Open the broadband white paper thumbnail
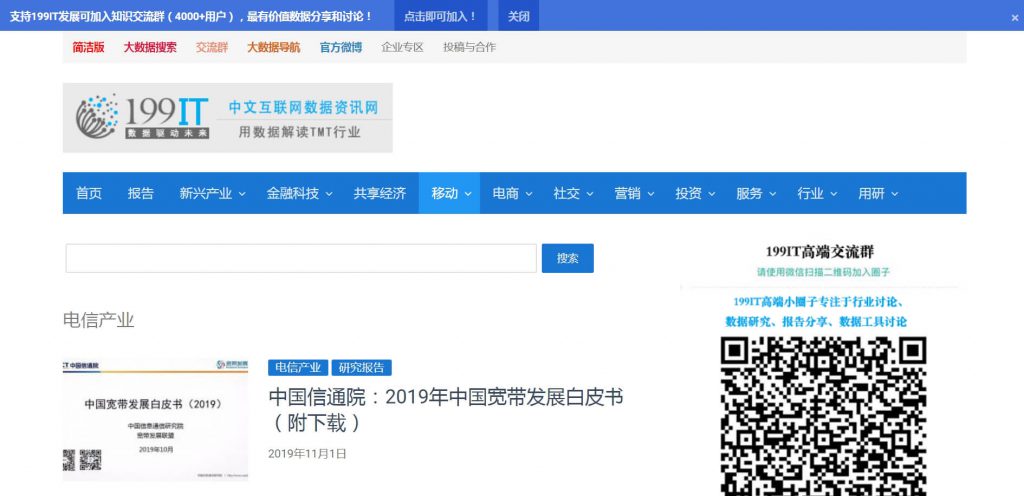 [x=155, y=418]
